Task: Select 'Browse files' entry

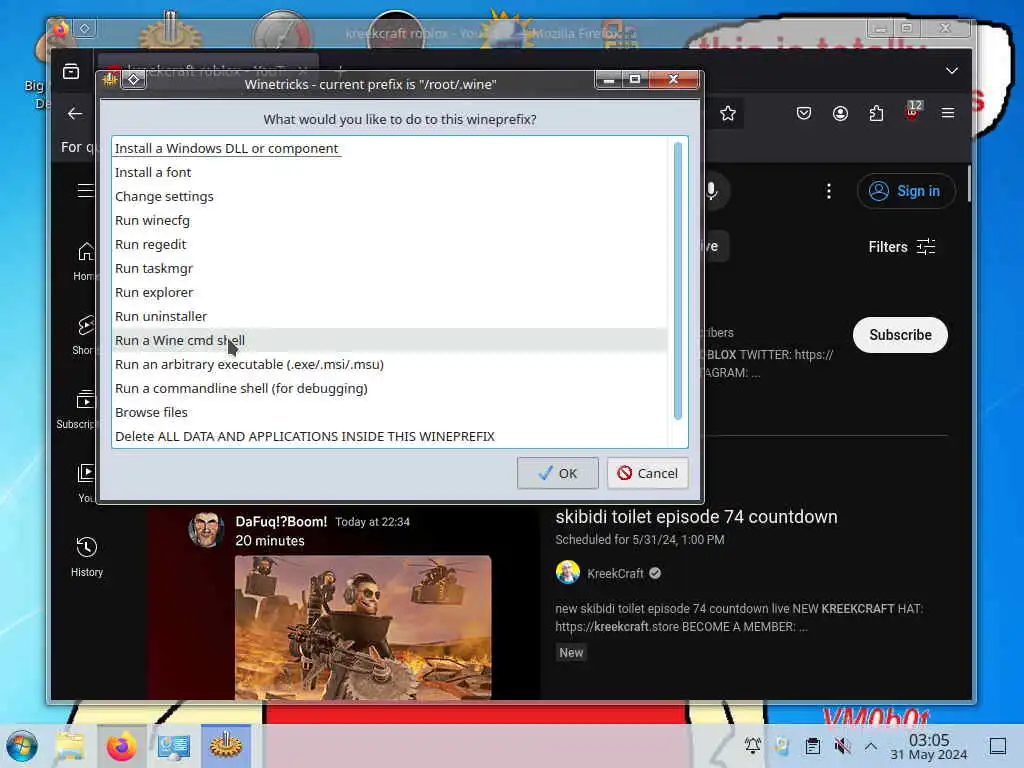Action: [x=390, y=413]
